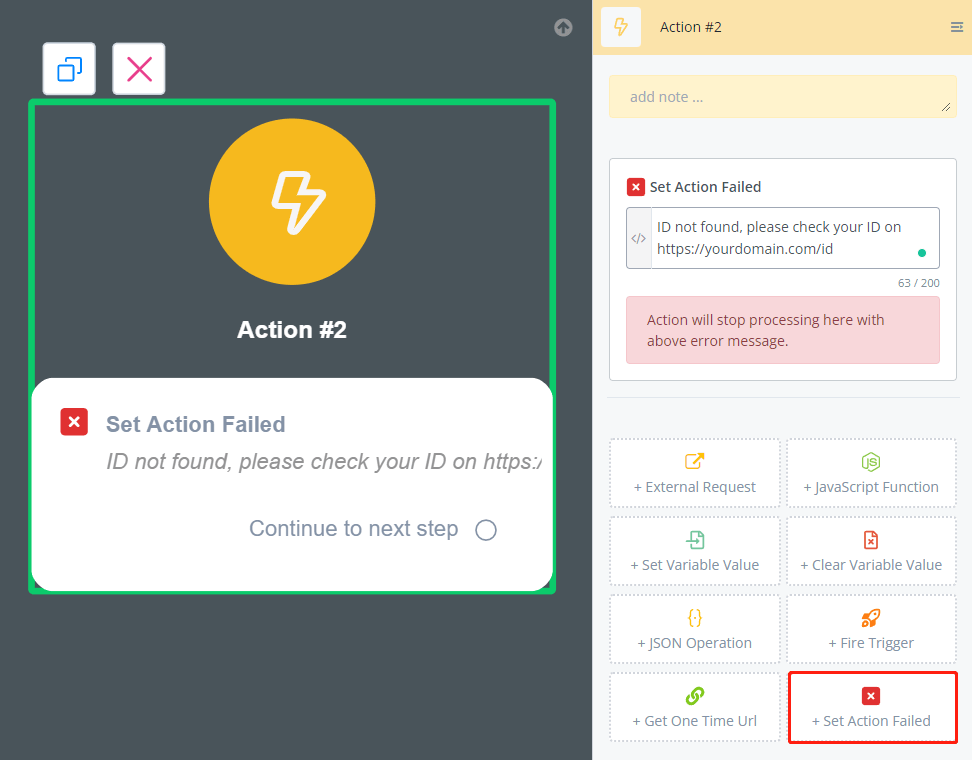The image size is (972, 760).
Task: Click the up arrow circle icon
Action: click(563, 28)
